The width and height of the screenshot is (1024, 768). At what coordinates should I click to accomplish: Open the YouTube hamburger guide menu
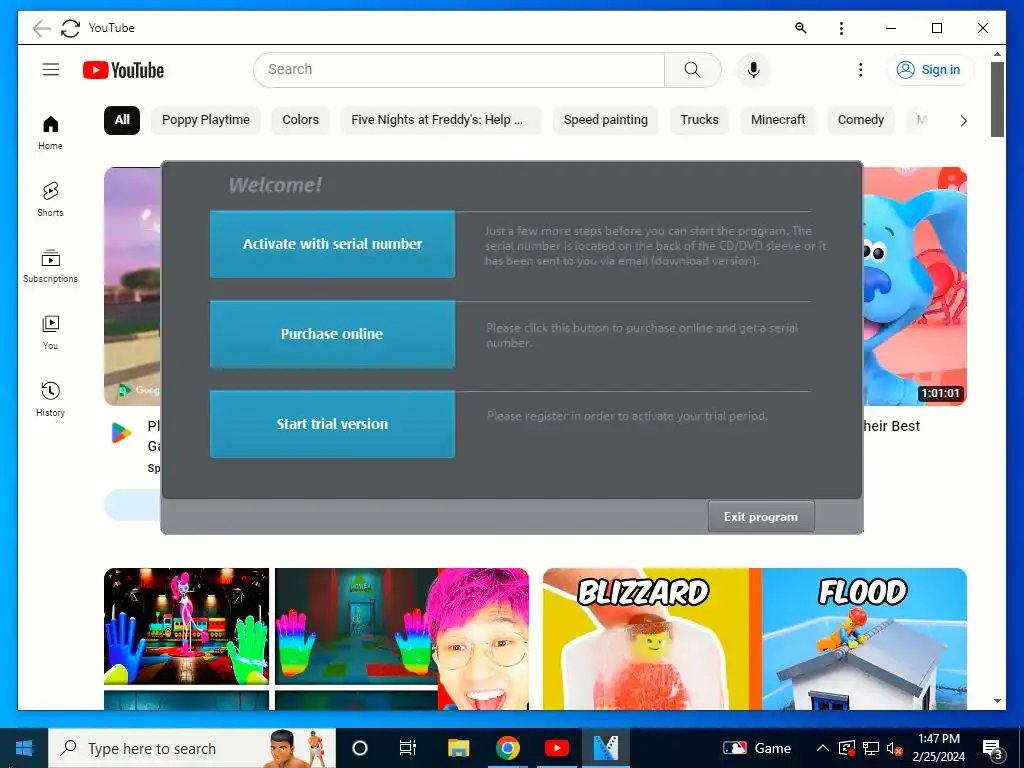[x=51, y=69]
